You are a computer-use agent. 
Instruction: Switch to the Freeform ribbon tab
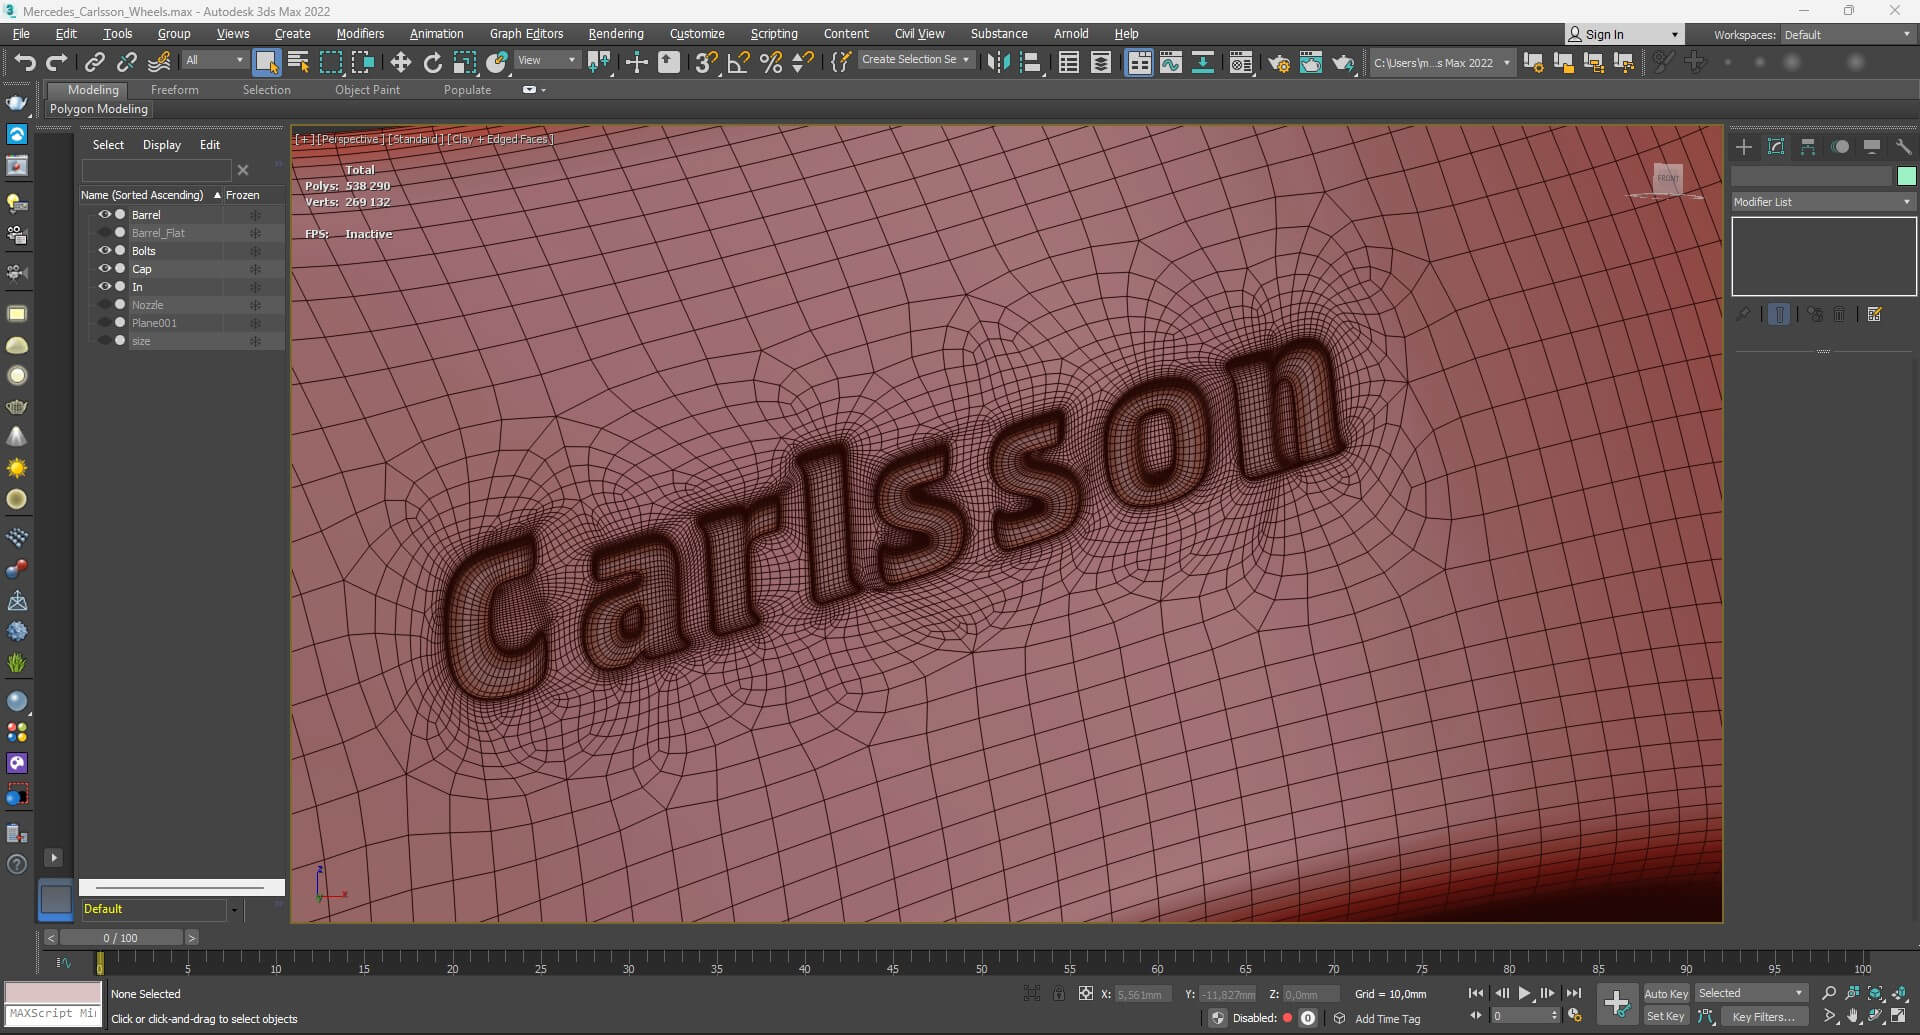pyautogui.click(x=174, y=90)
